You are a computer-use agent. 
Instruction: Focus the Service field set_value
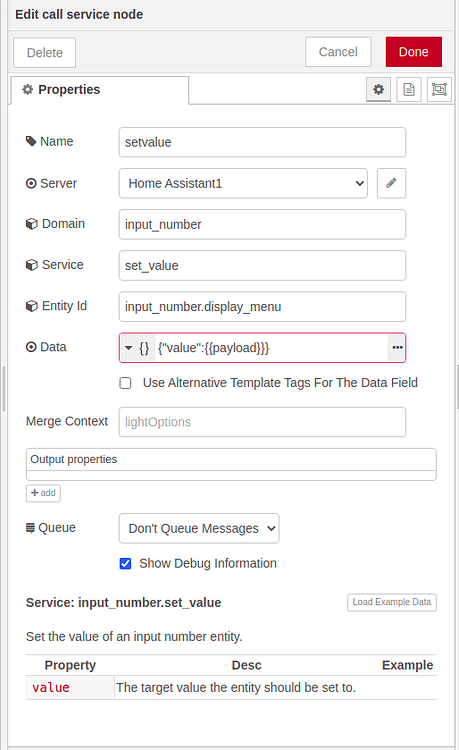pyautogui.click(x=262, y=265)
